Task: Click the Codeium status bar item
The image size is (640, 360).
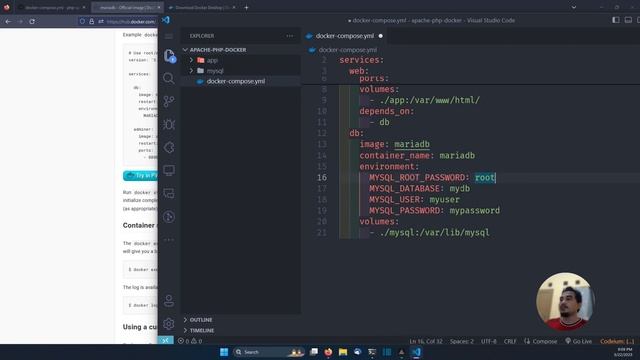Action: [617, 341]
